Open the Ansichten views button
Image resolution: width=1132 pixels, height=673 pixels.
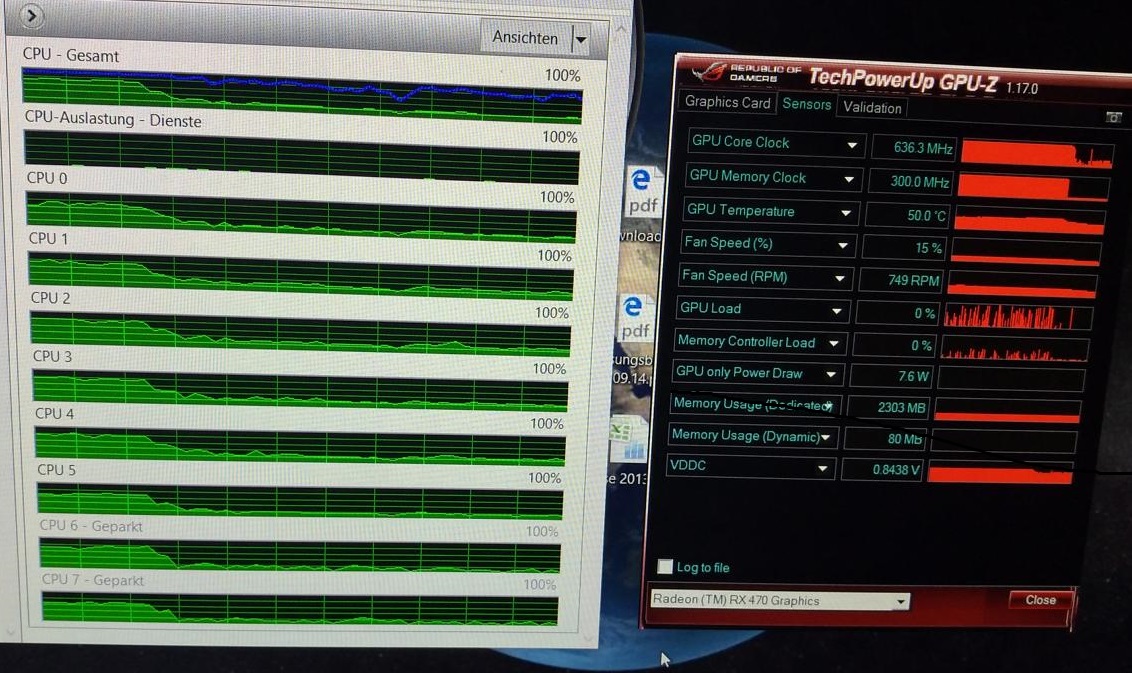click(x=526, y=38)
